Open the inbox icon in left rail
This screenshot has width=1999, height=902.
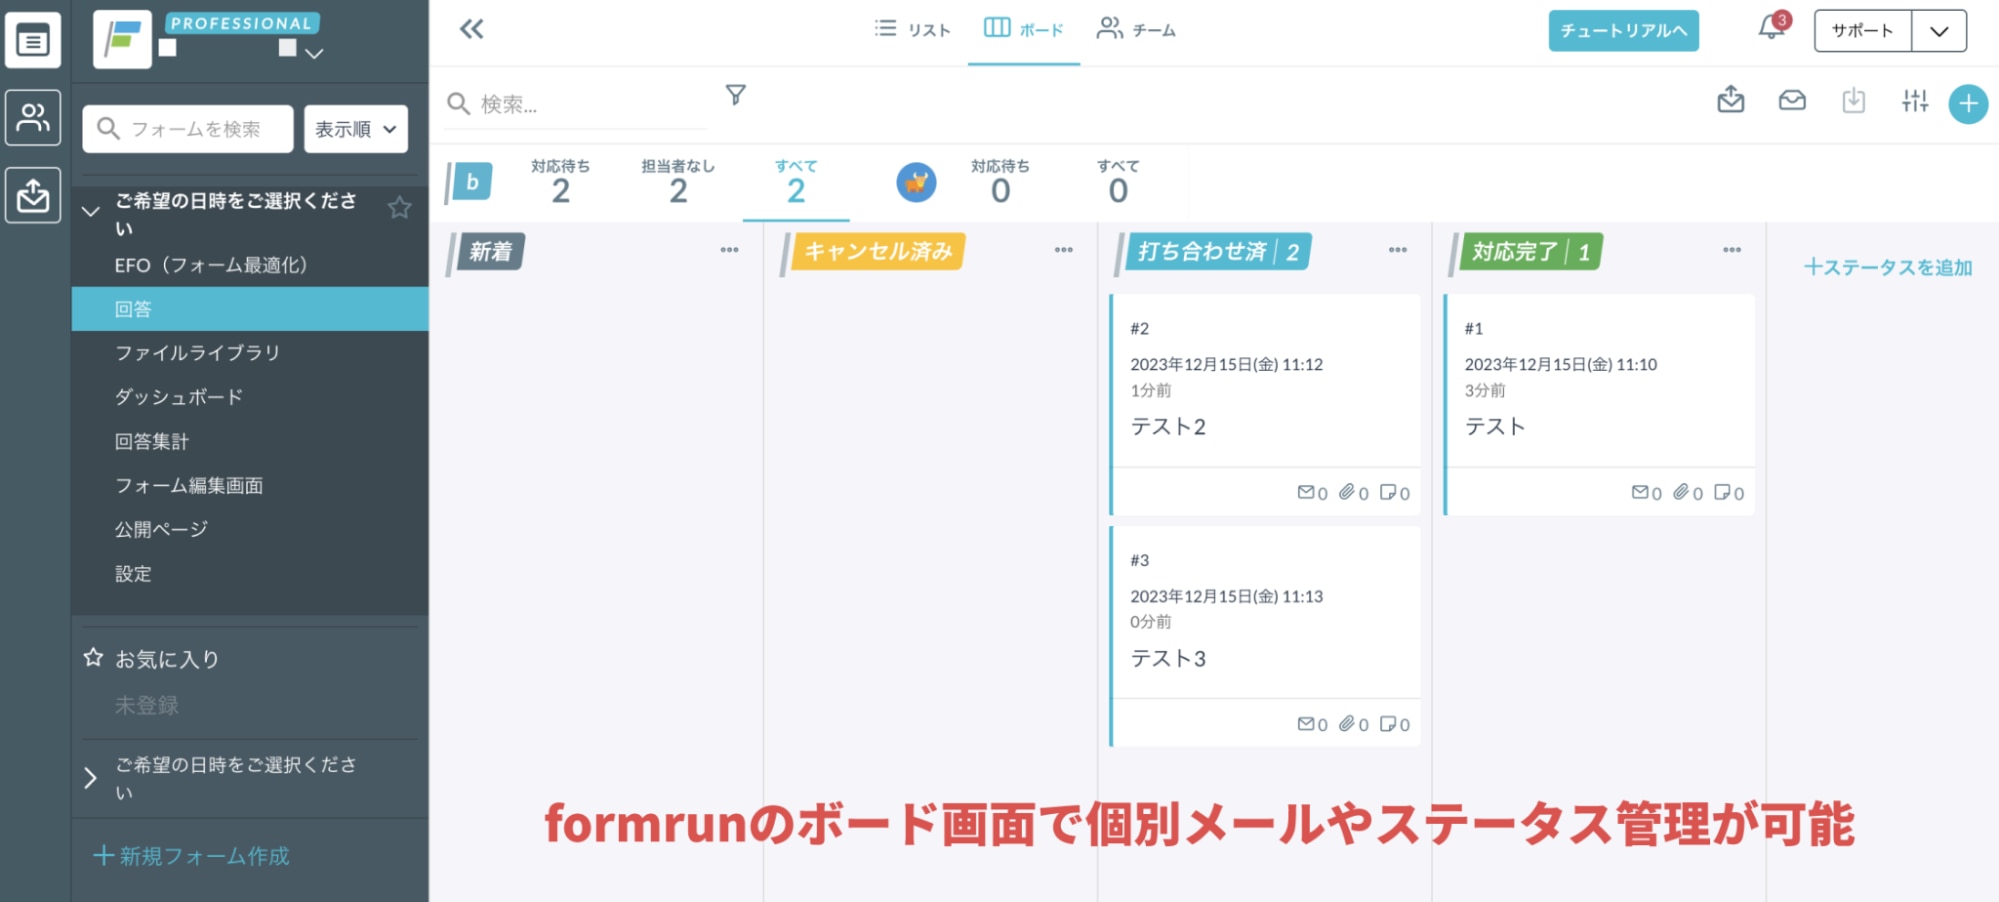33,195
